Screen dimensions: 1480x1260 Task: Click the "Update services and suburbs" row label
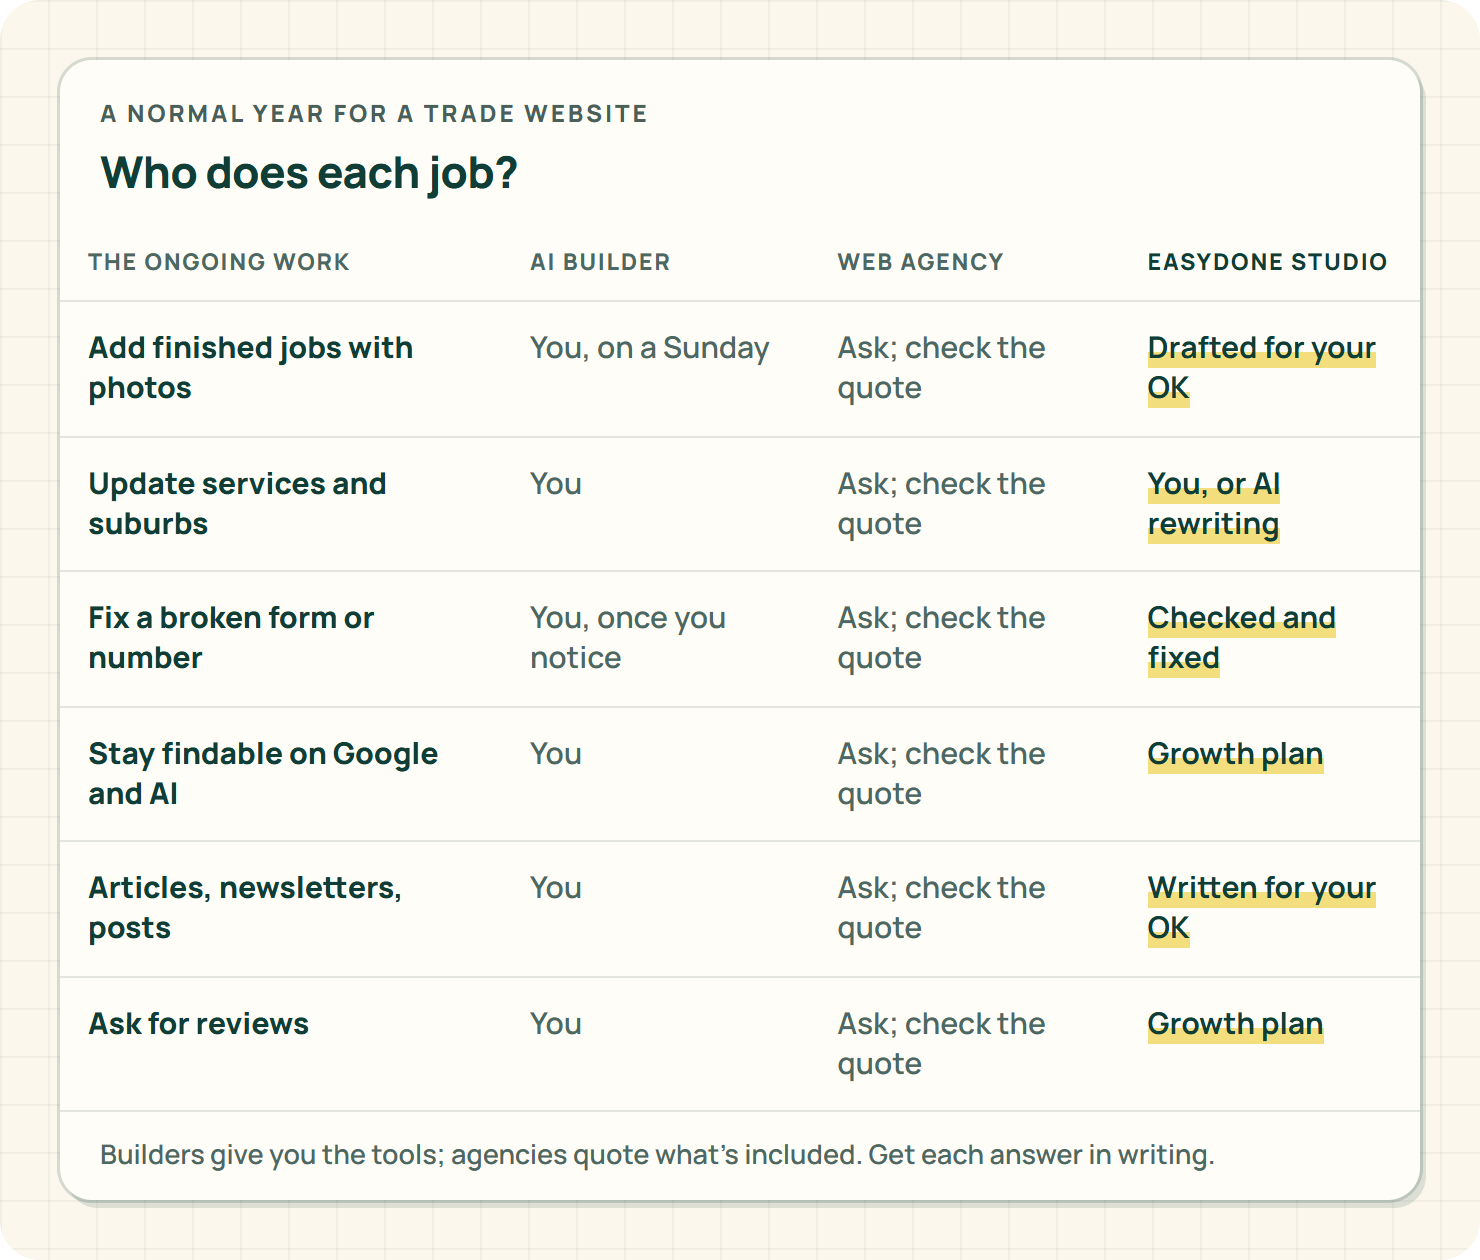238,504
